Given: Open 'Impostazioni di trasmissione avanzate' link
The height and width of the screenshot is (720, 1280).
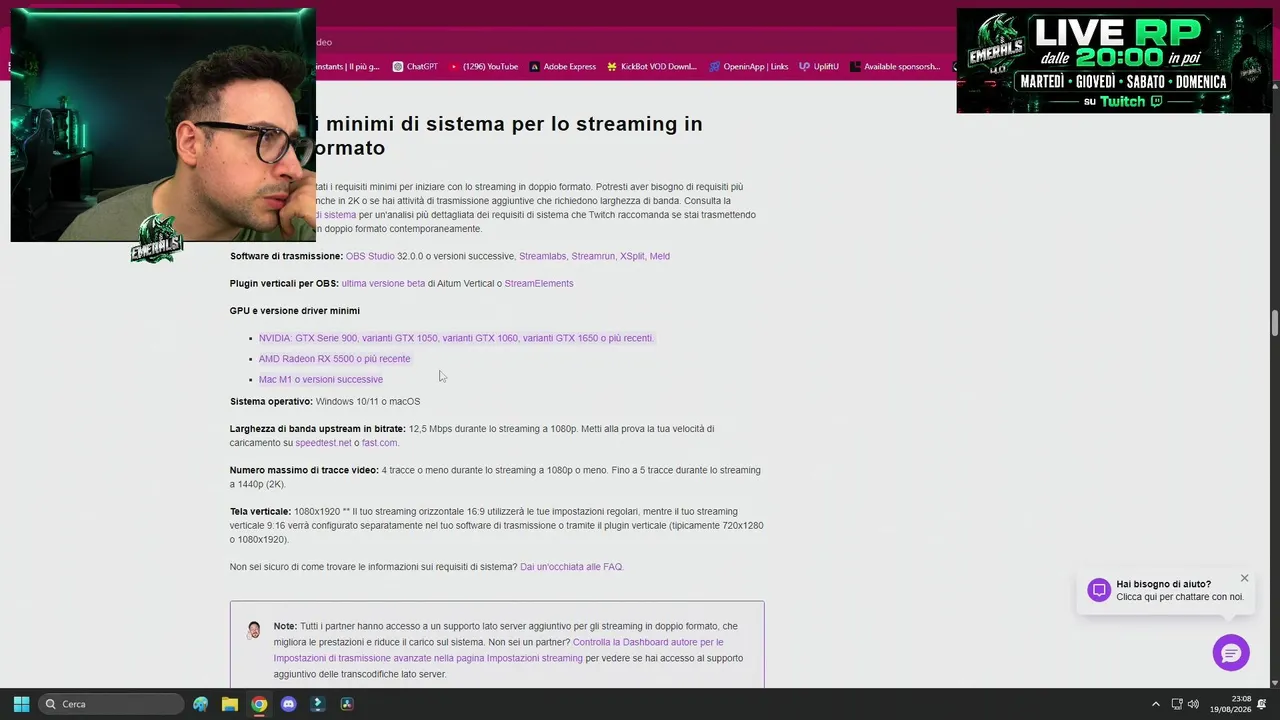Looking at the screenshot, I should (x=428, y=658).
